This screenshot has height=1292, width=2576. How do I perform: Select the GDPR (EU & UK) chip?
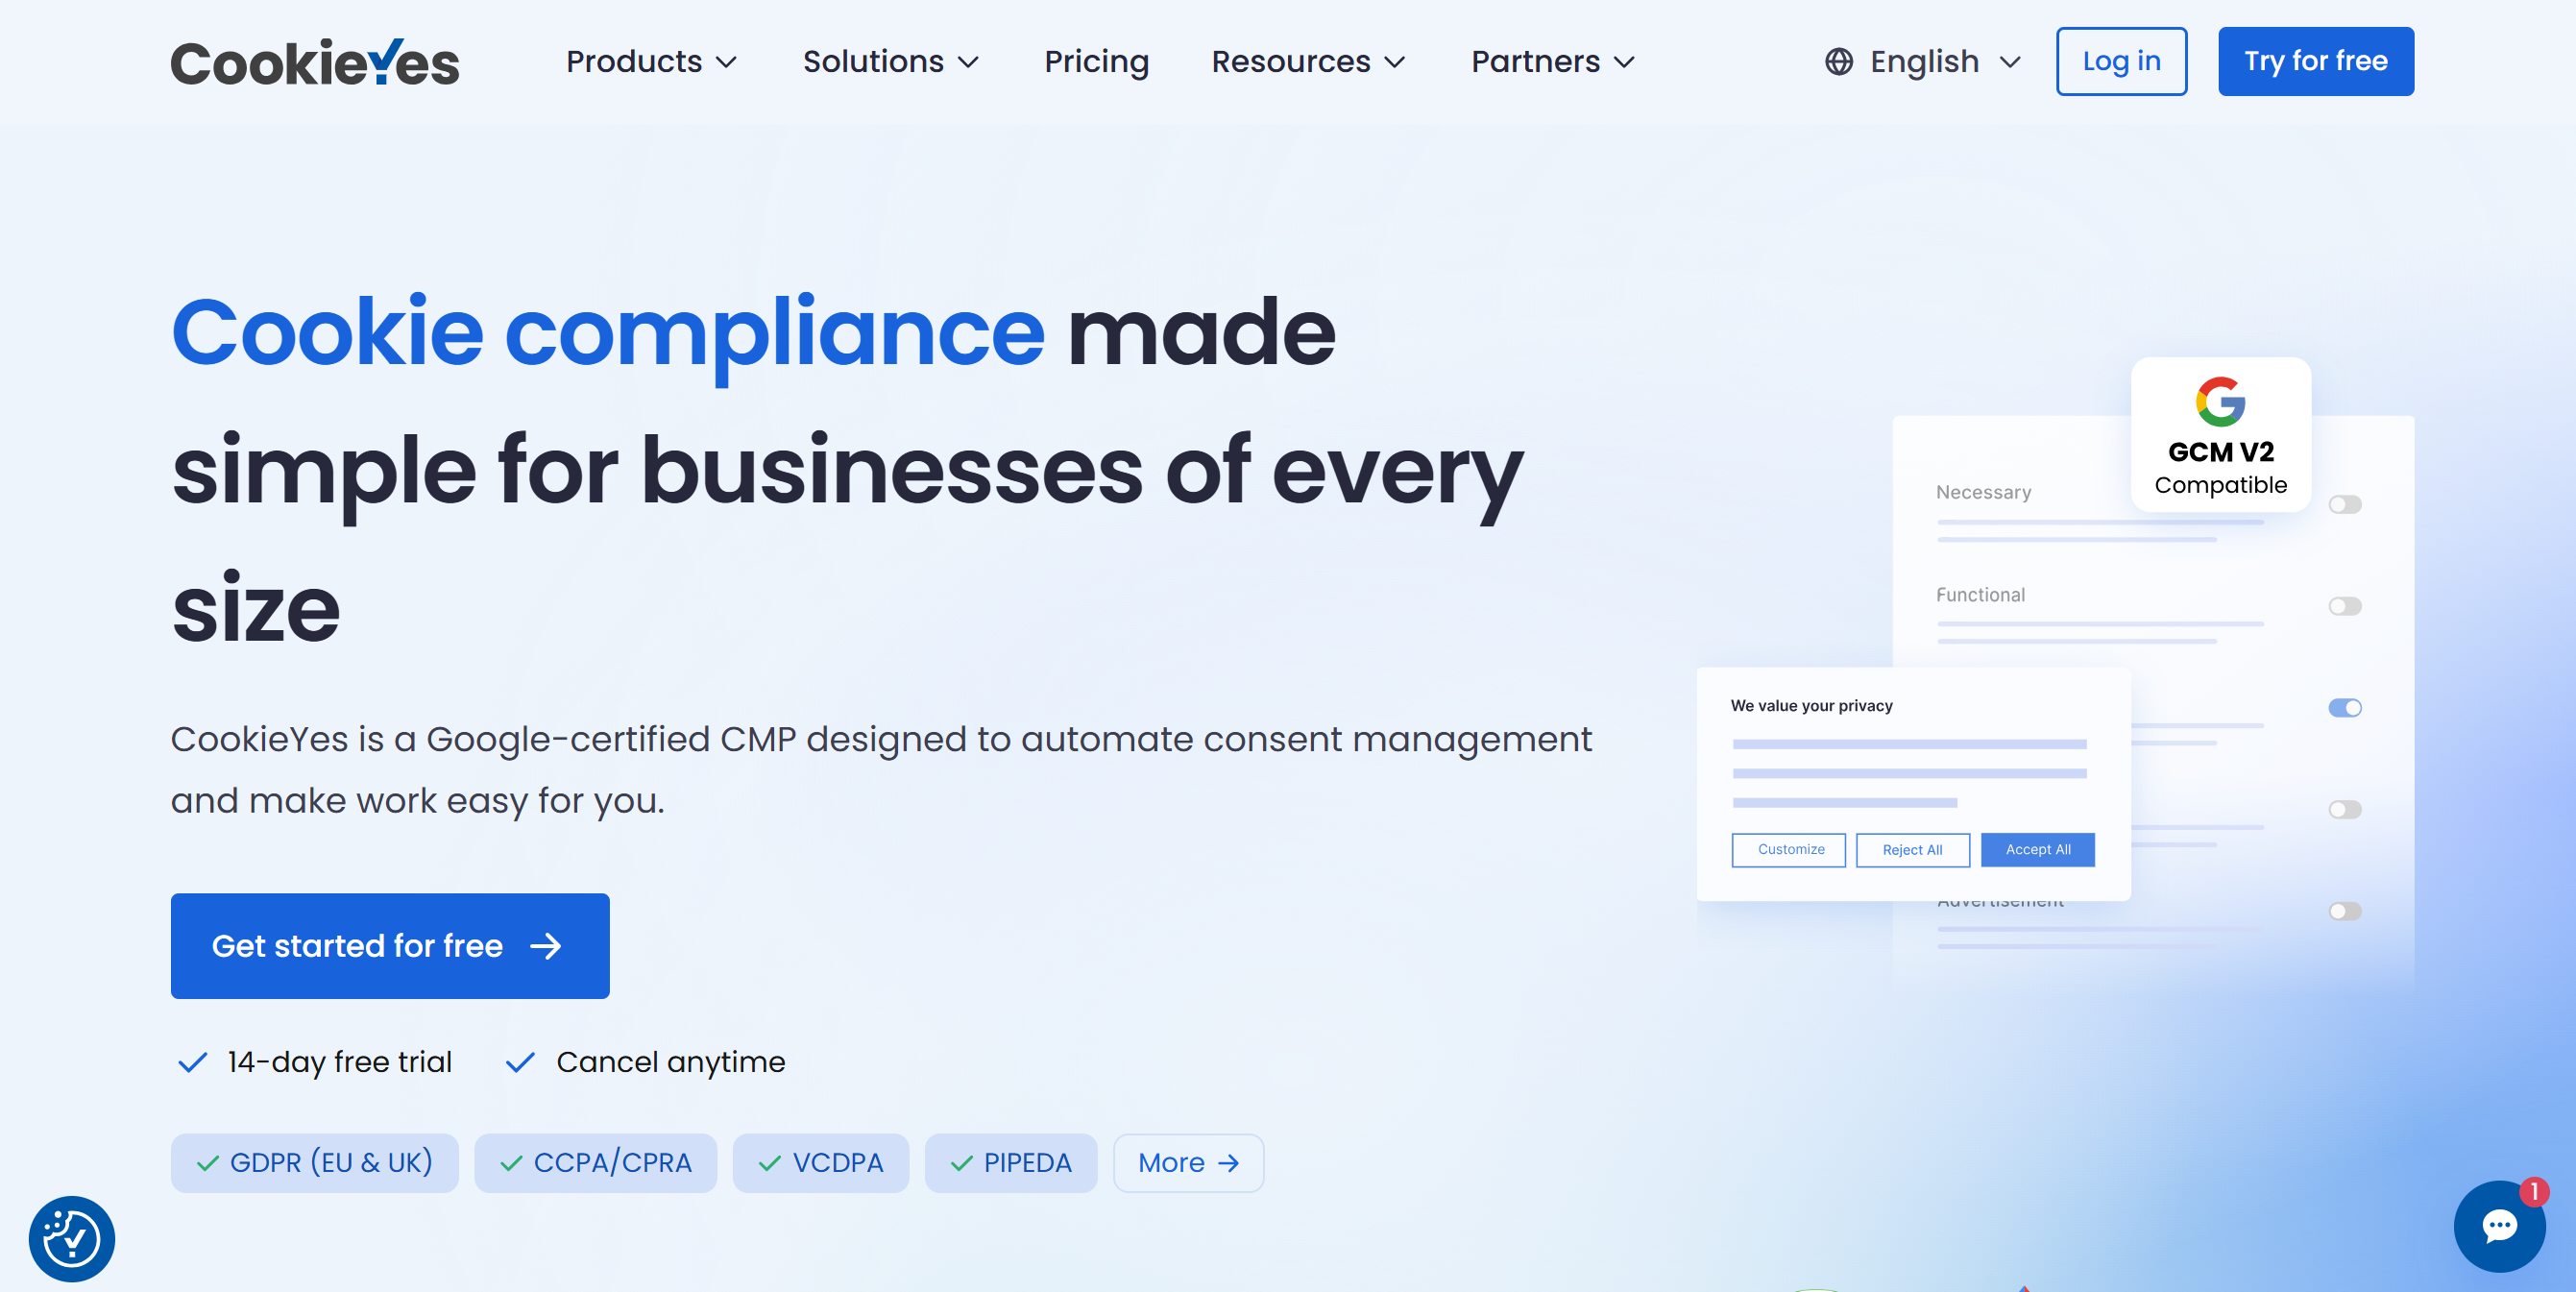point(315,1163)
